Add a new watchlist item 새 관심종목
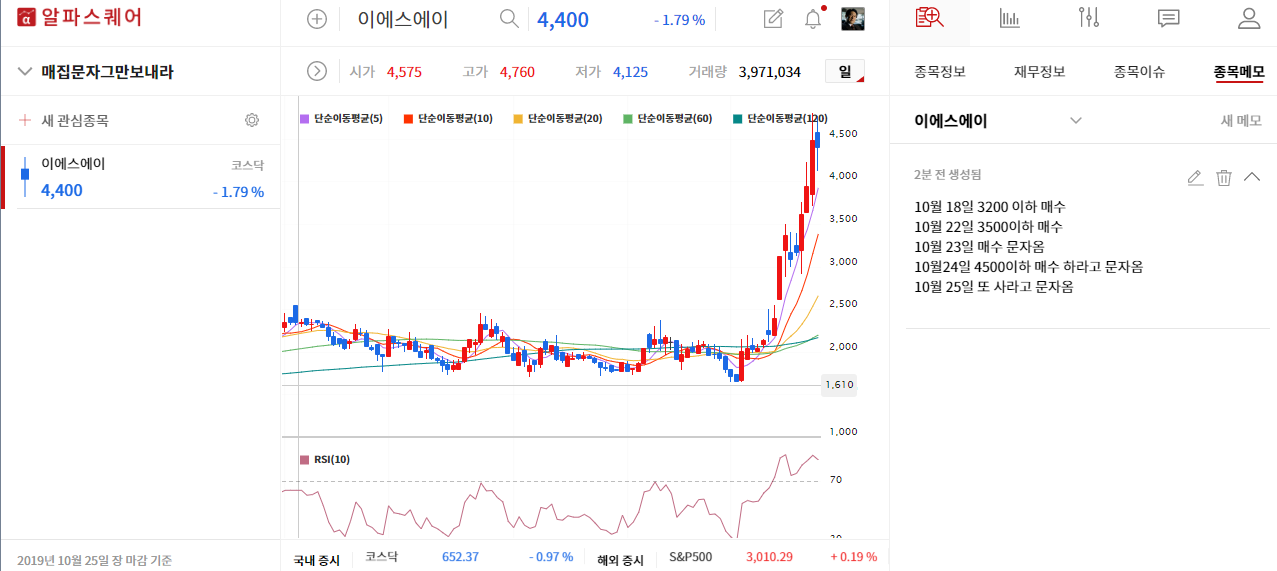1277x571 pixels. point(64,120)
